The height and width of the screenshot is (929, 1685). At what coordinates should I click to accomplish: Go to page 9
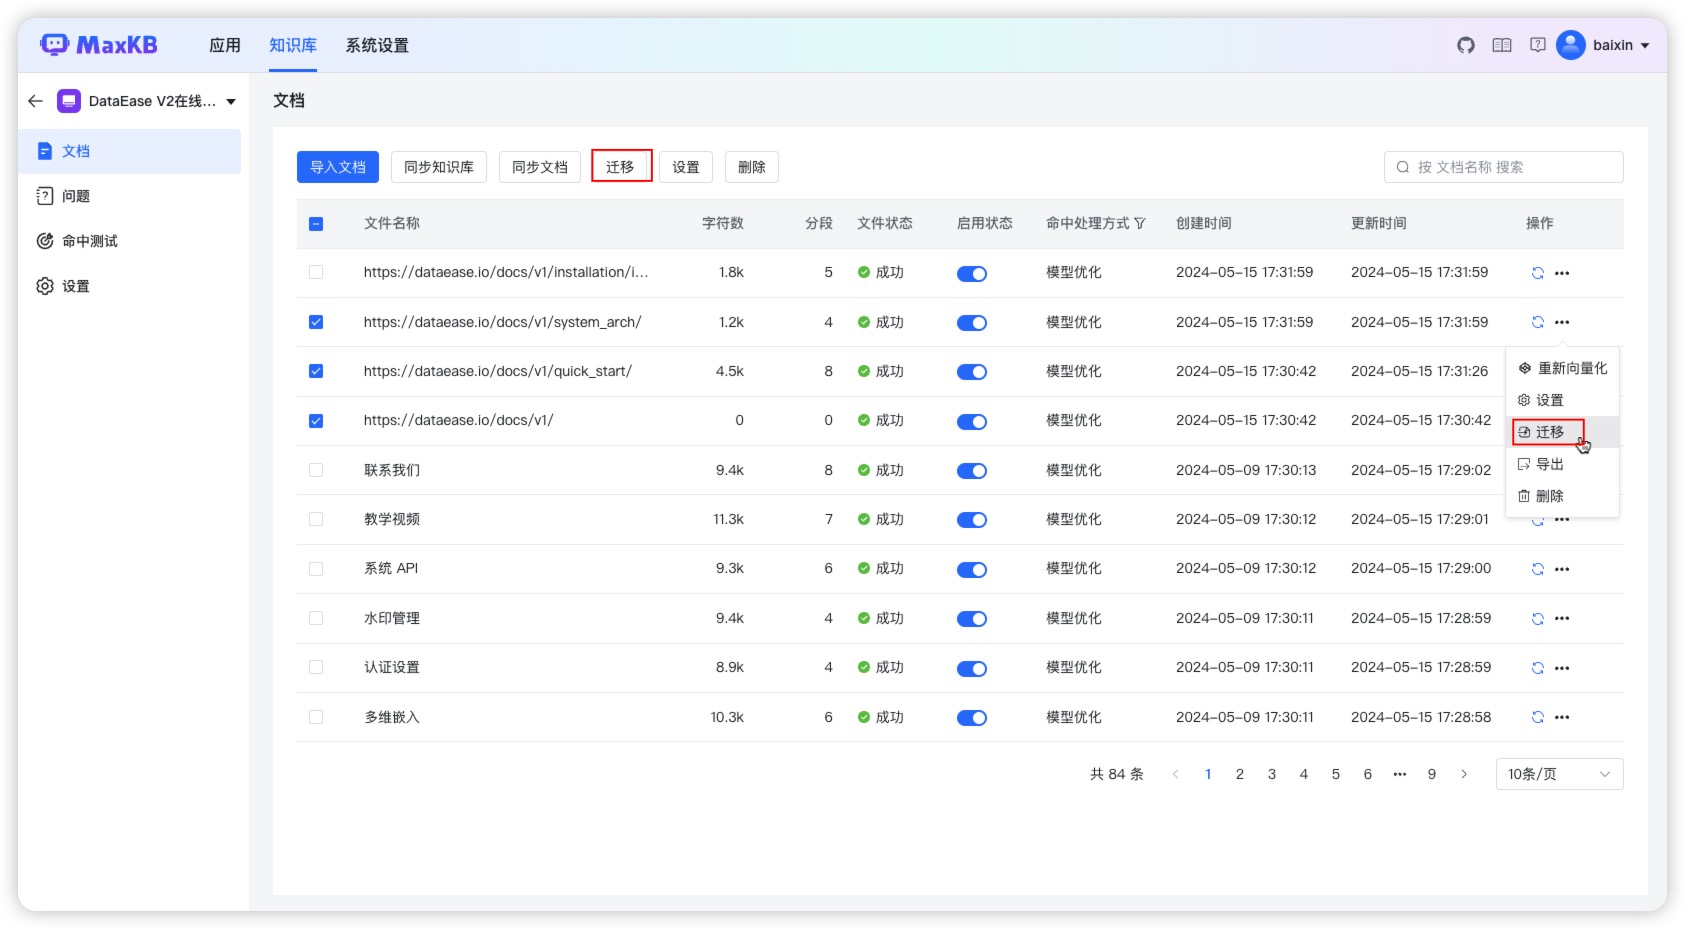tap(1432, 774)
